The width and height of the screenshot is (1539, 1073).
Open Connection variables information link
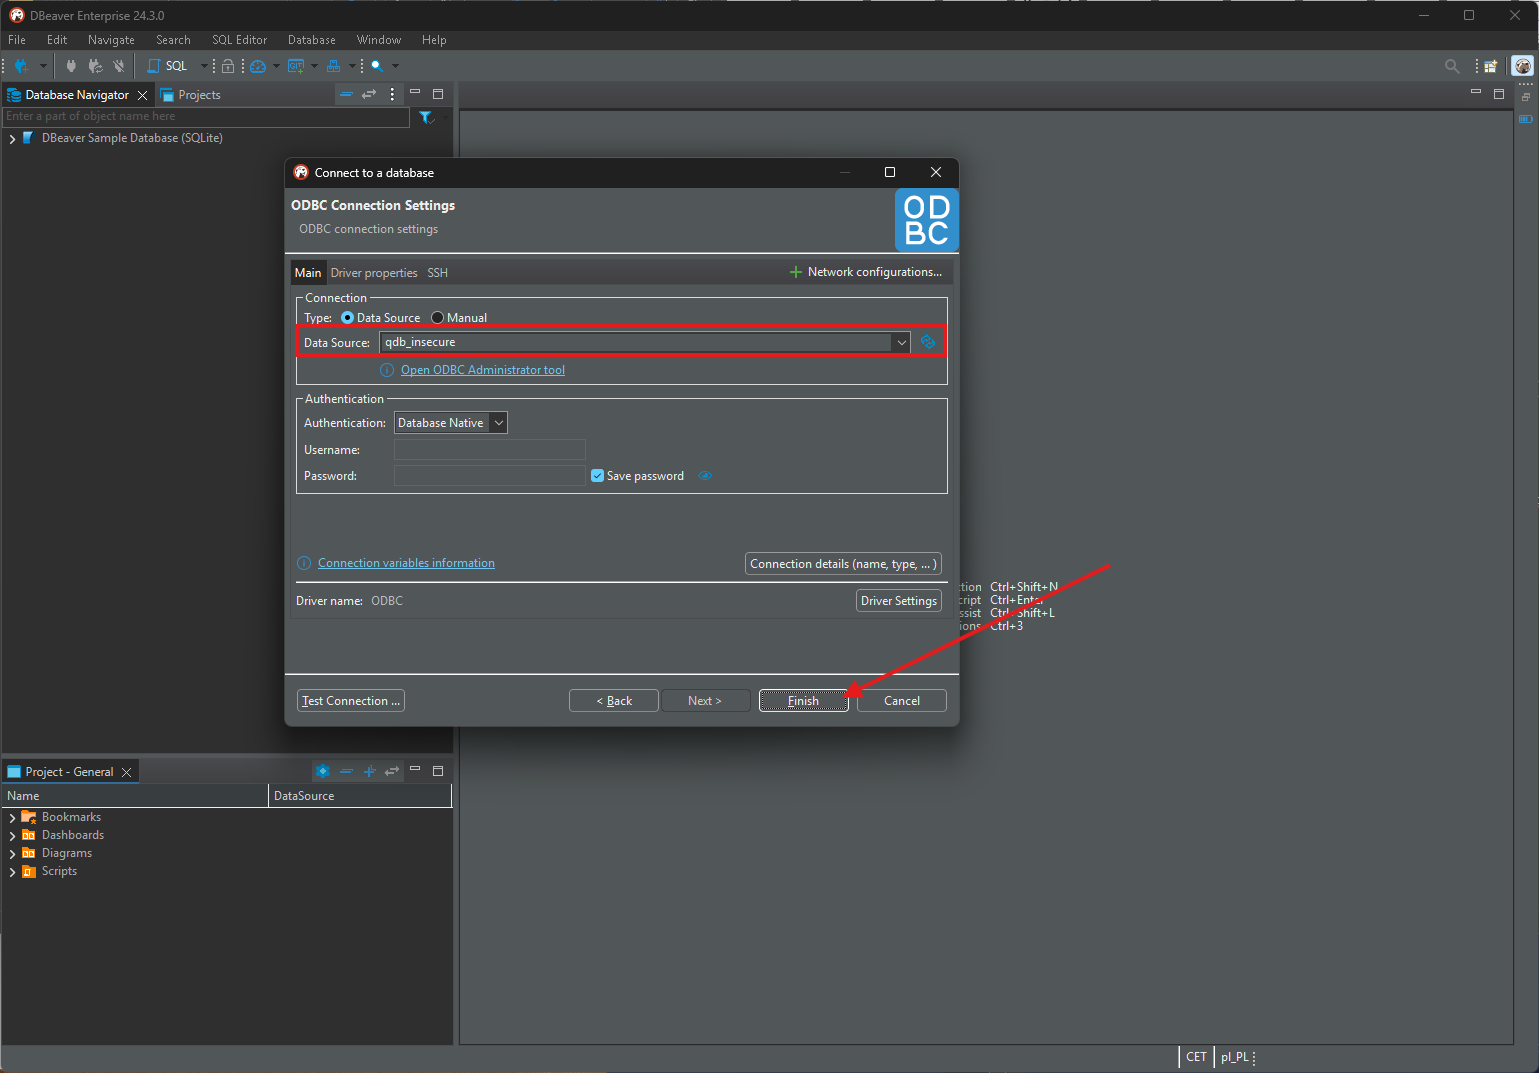click(406, 563)
